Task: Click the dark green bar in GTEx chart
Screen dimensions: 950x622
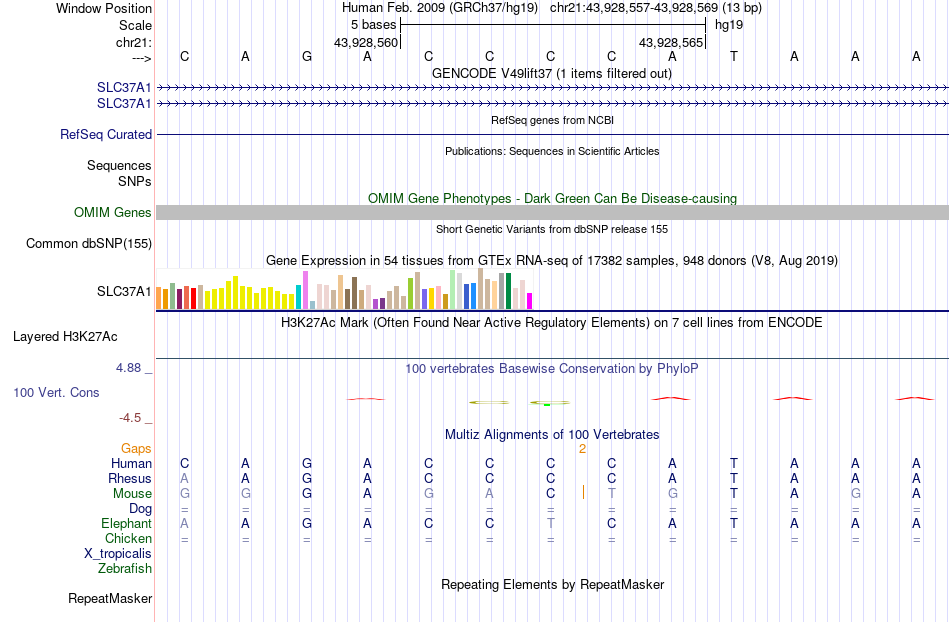Action: click(x=509, y=291)
